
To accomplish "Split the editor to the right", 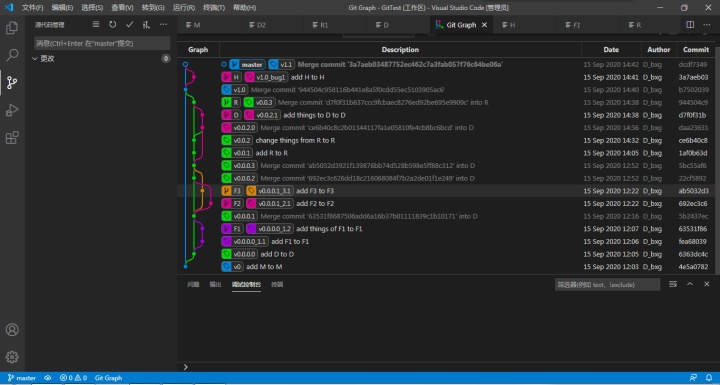I will [x=690, y=24].
